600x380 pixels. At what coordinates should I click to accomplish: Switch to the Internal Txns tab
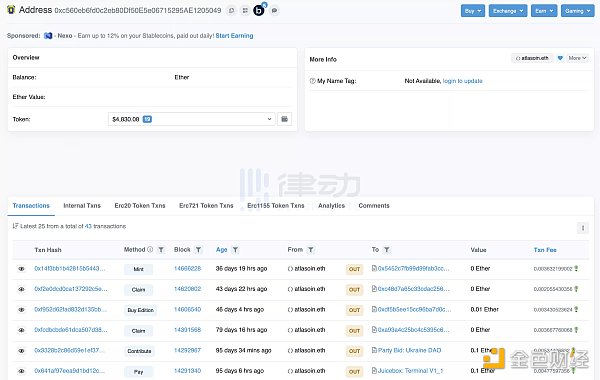(x=82, y=205)
